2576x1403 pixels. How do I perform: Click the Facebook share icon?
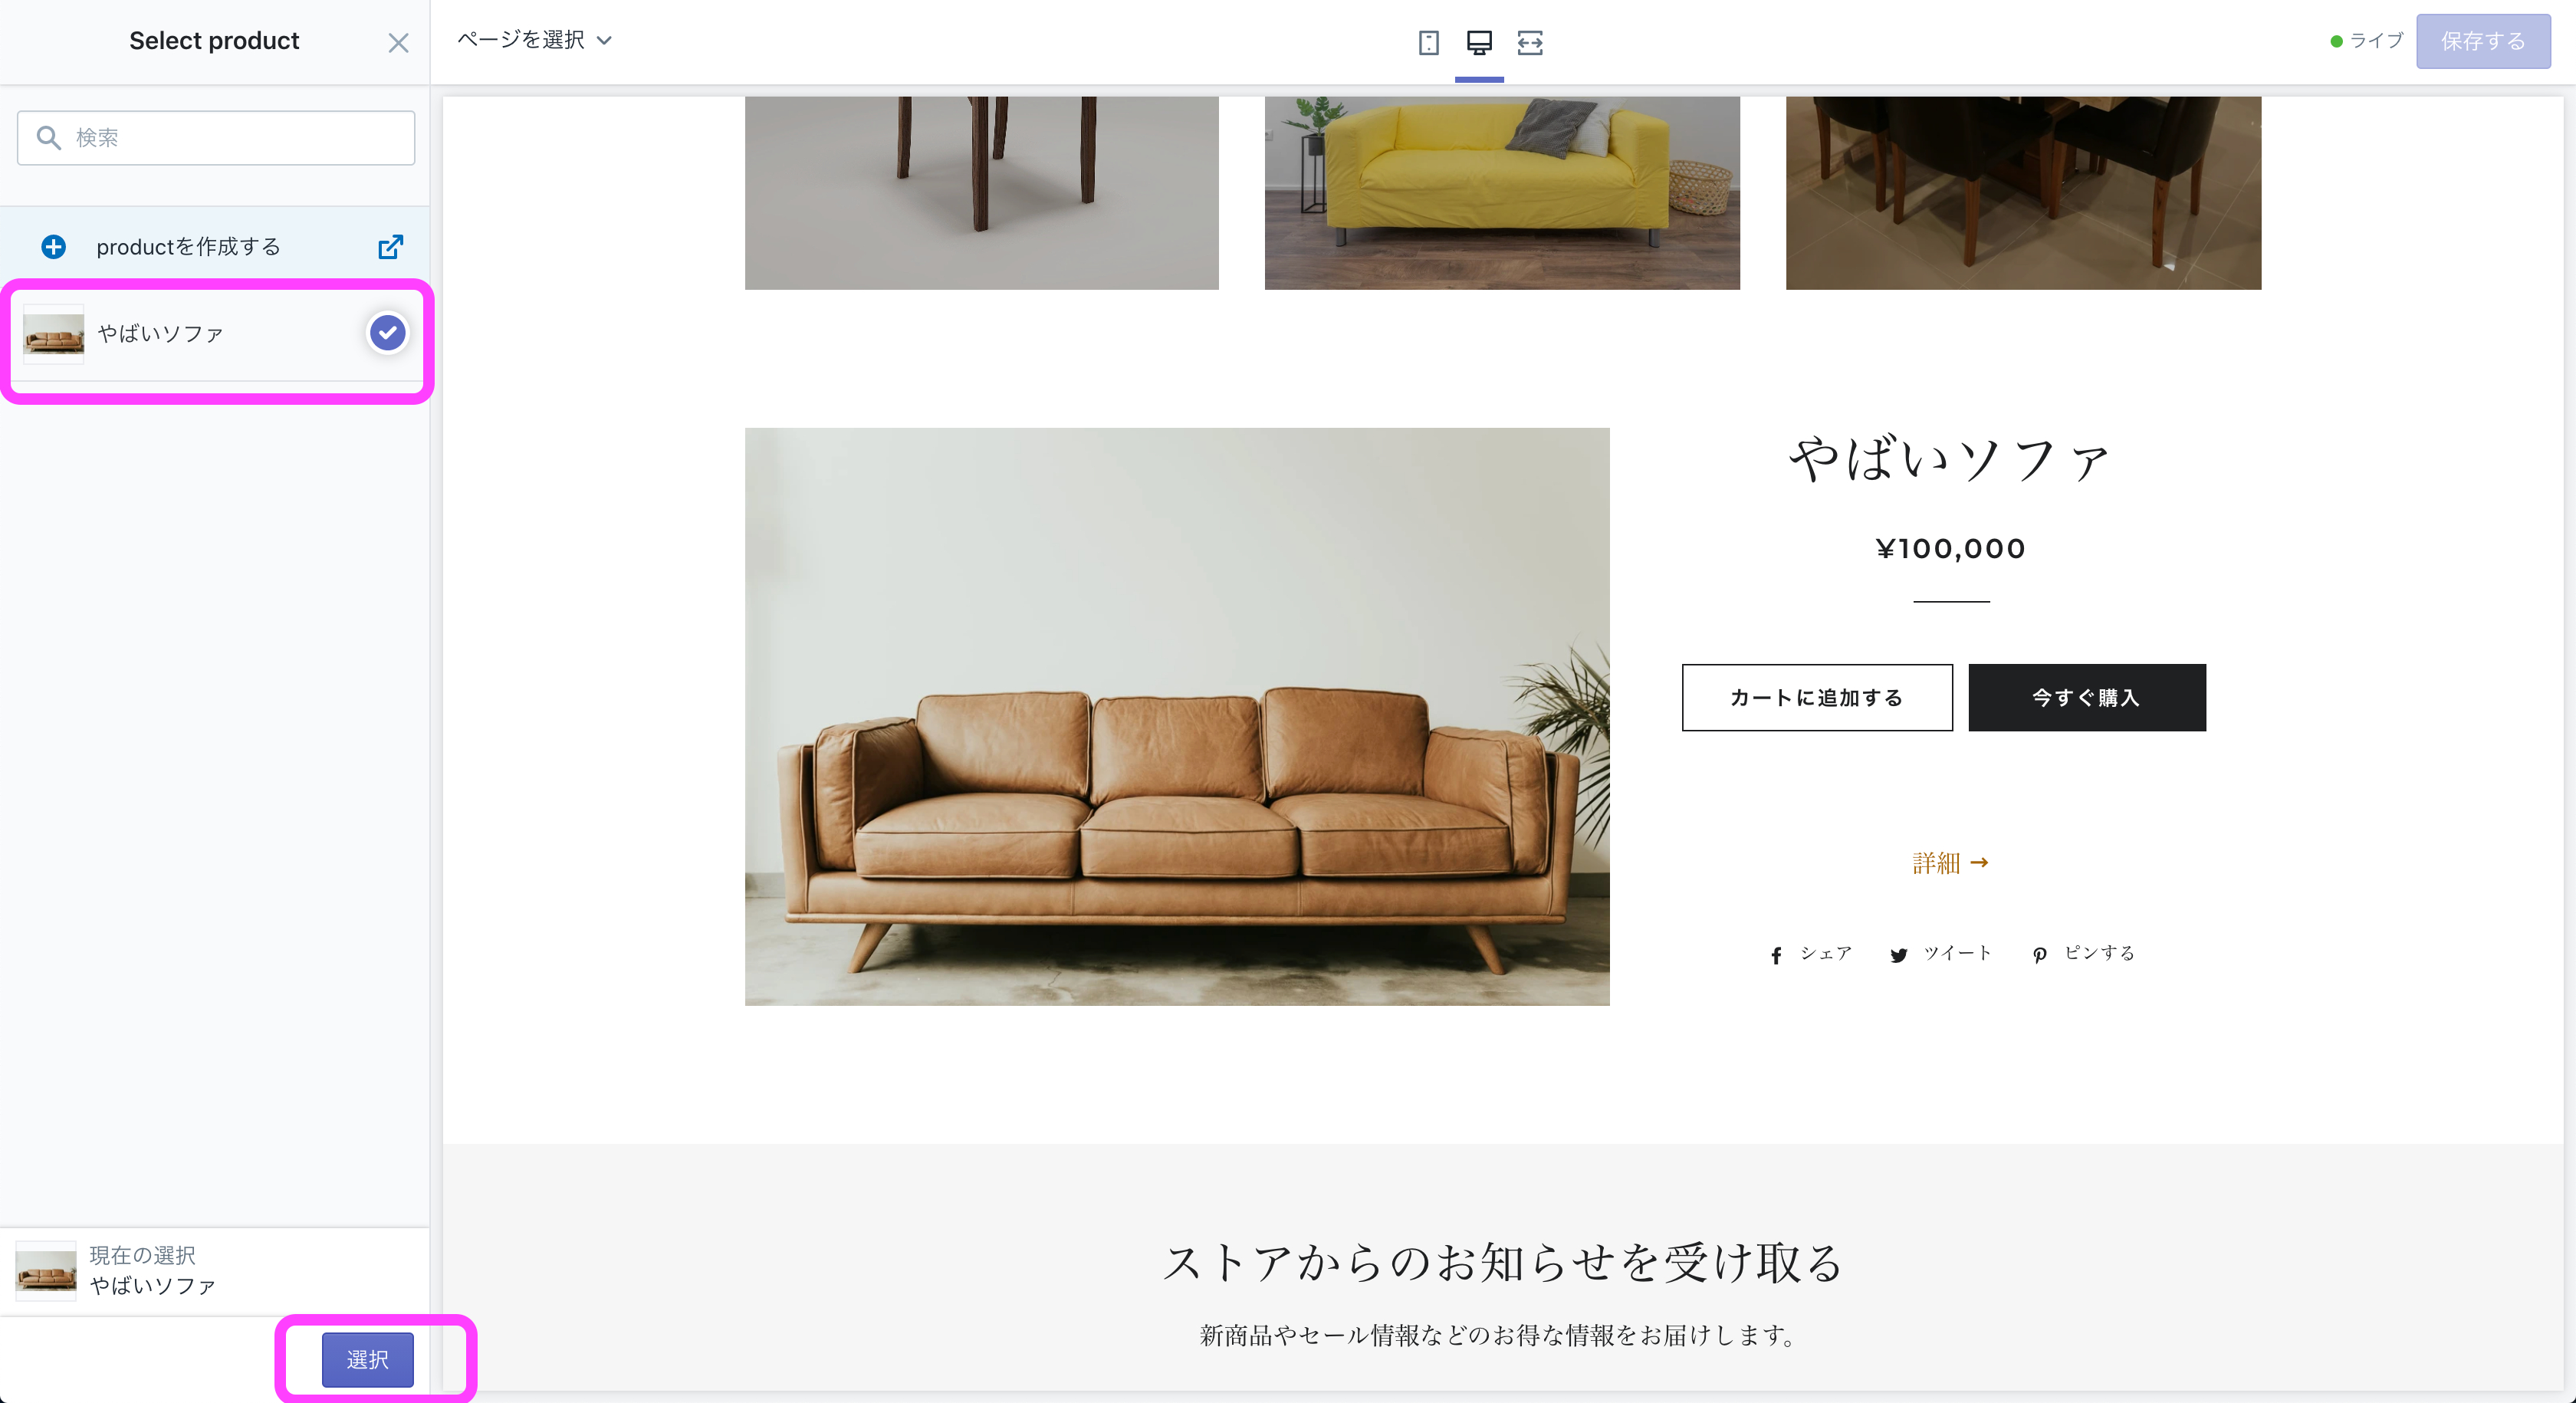pos(1776,954)
